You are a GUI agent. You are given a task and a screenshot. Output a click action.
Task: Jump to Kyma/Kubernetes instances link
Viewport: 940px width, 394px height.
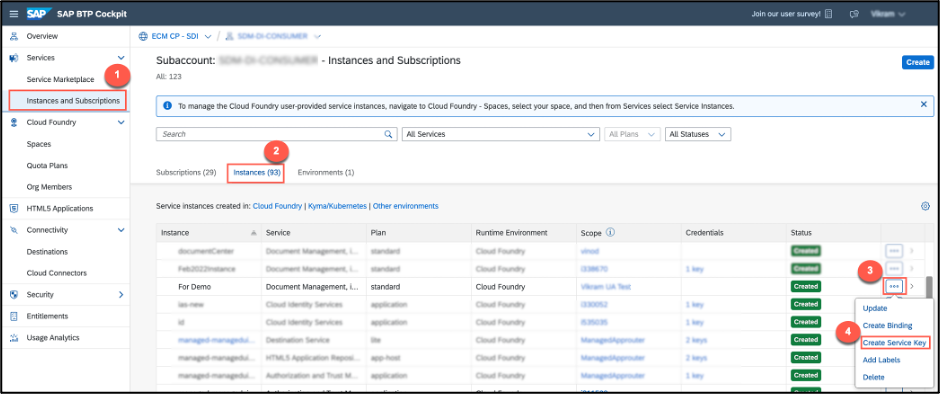[x=337, y=206]
